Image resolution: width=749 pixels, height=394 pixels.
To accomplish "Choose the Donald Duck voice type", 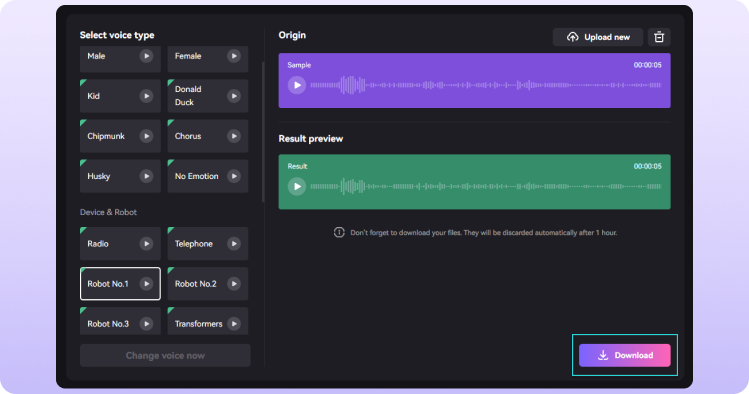I will [x=208, y=96].
